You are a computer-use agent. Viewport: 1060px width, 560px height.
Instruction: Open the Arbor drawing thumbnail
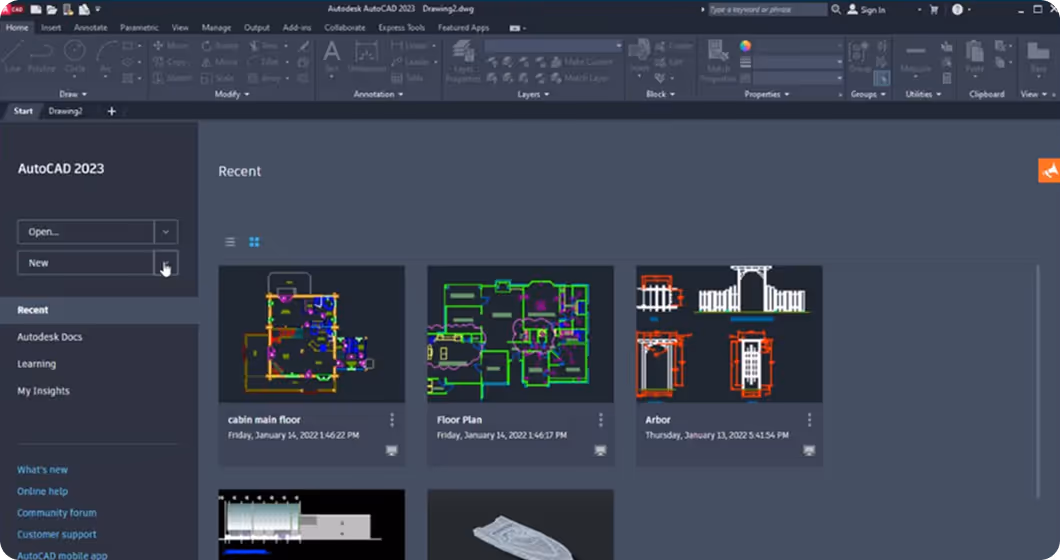pos(729,334)
